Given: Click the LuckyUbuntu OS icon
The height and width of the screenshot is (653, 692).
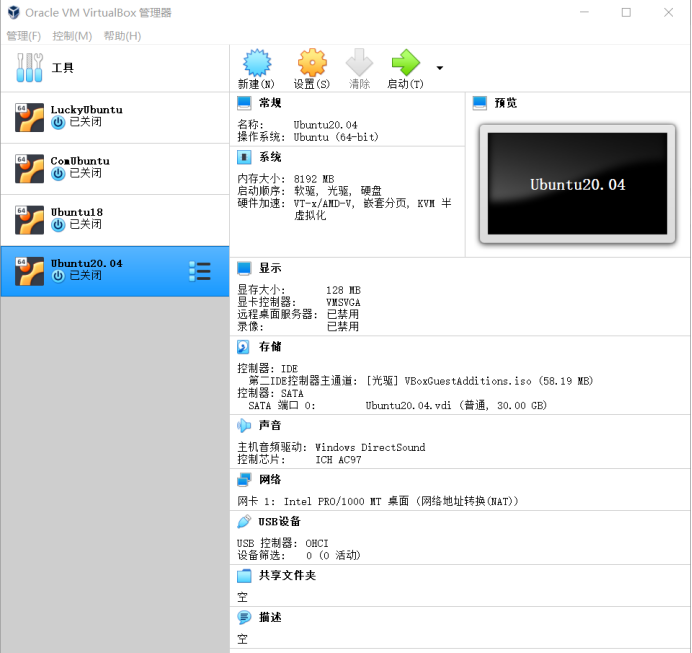Looking at the screenshot, I should [29, 117].
